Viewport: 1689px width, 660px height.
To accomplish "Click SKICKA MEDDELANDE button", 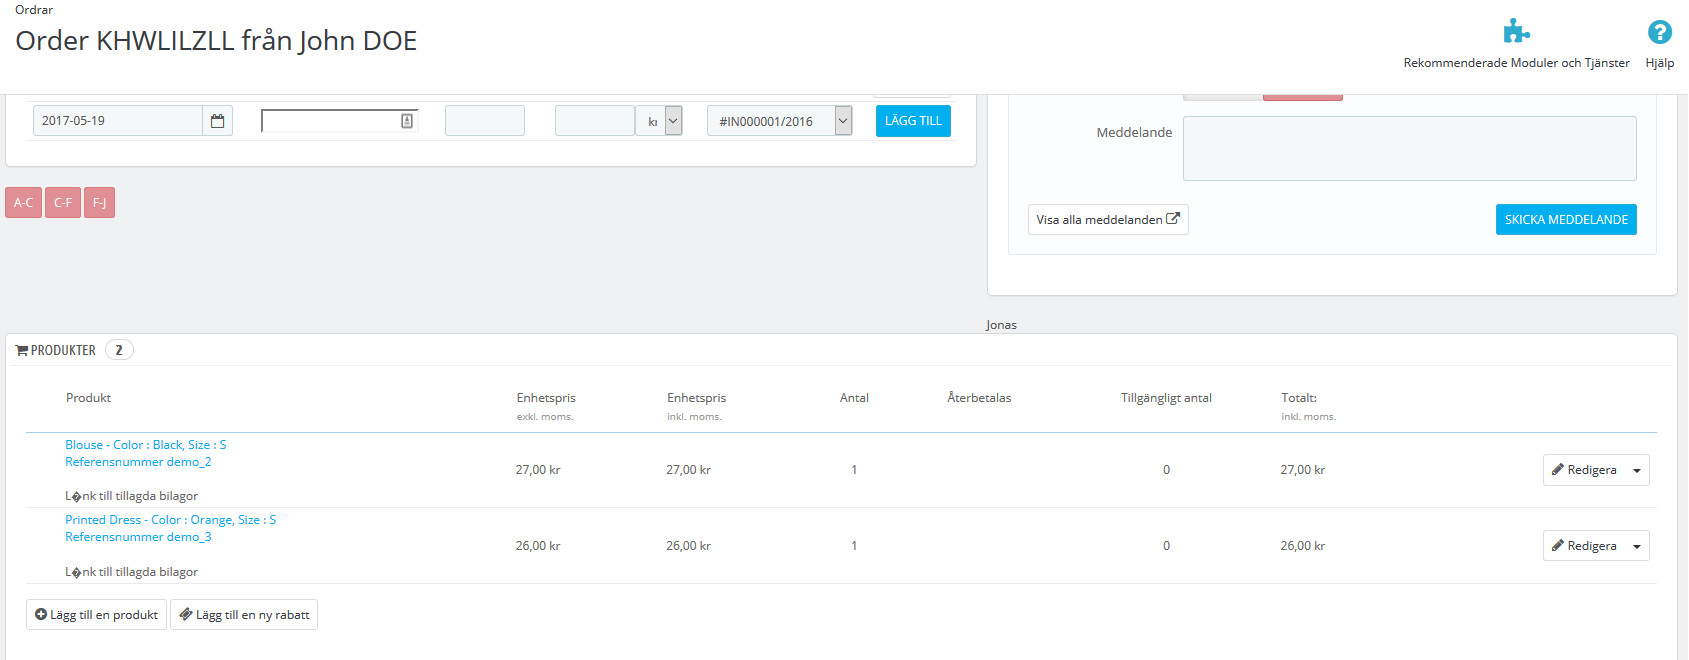I will pos(1566,220).
